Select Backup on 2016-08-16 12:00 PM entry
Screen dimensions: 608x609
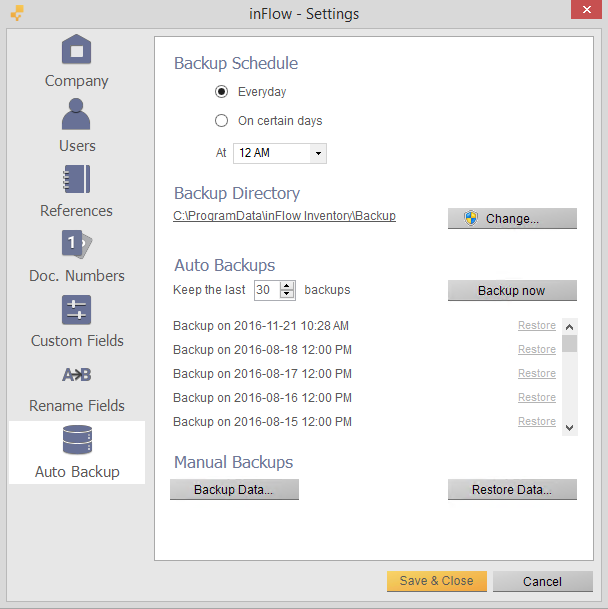[x=262, y=398]
